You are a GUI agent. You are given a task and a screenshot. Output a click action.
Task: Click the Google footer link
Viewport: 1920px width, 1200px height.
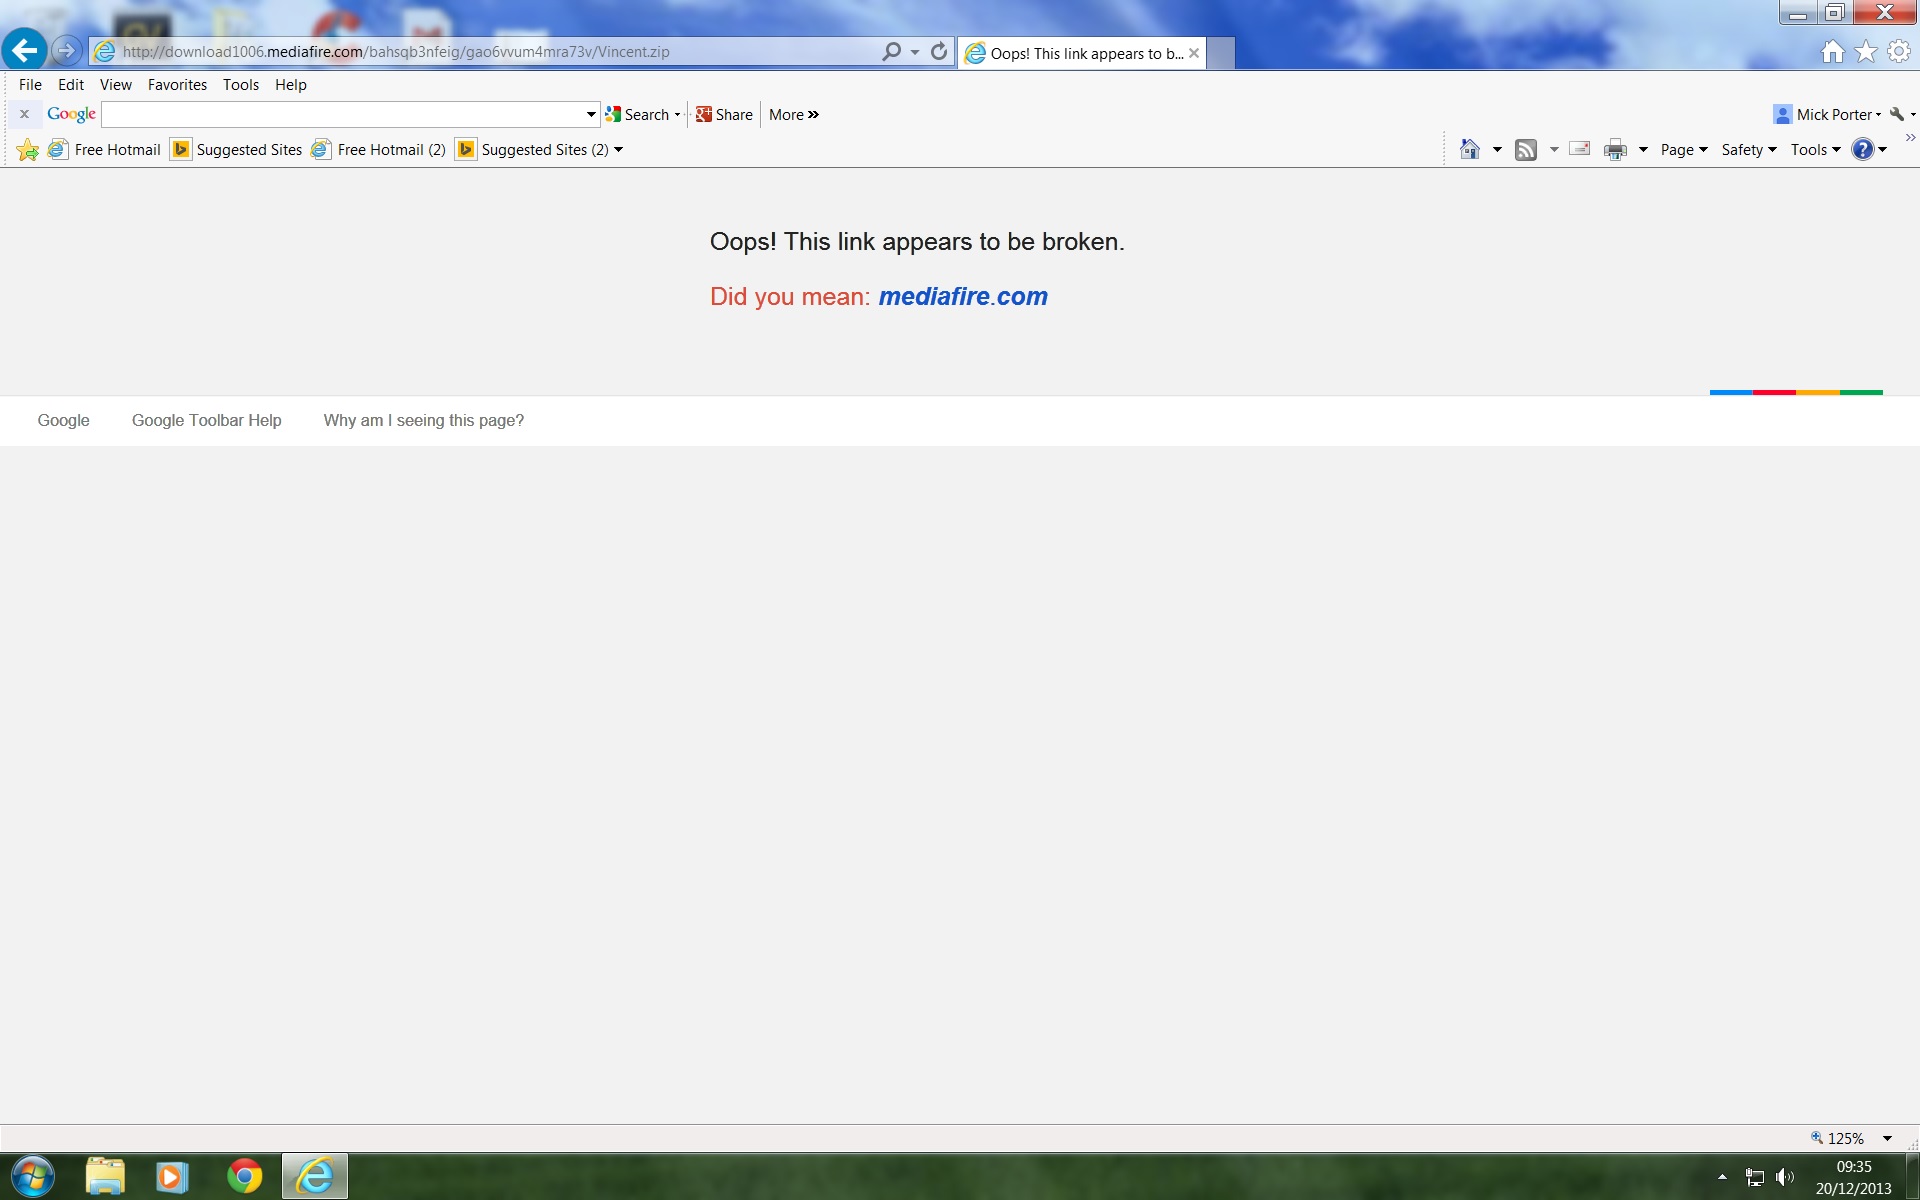tap(63, 421)
